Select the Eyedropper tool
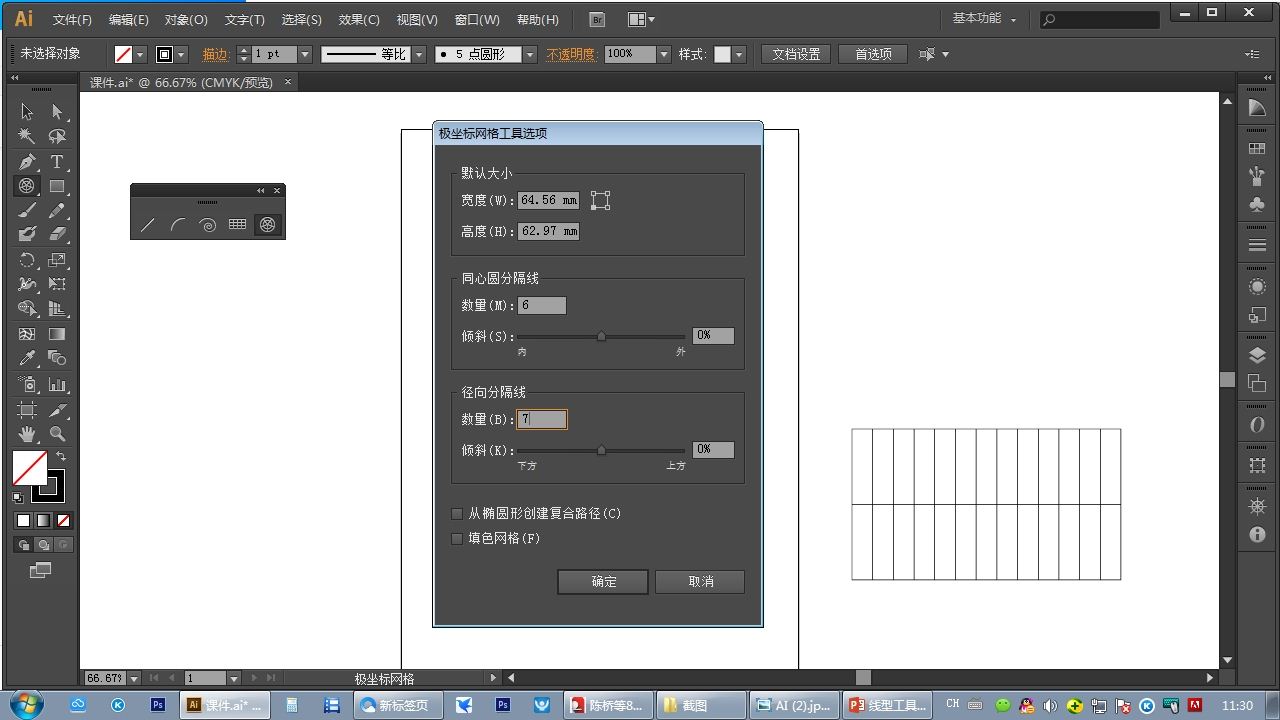1280x720 pixels. coord(27,359)
